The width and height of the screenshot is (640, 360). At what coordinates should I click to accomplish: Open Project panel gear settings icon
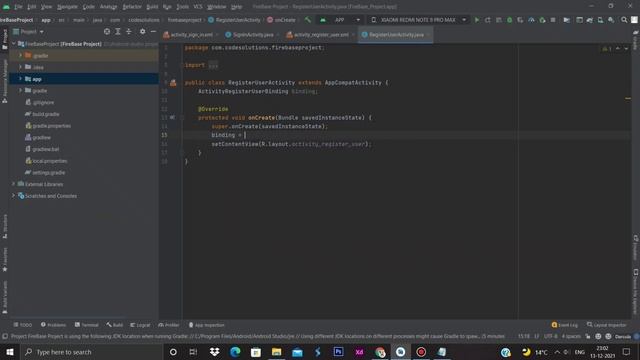[x=142, y=31]
